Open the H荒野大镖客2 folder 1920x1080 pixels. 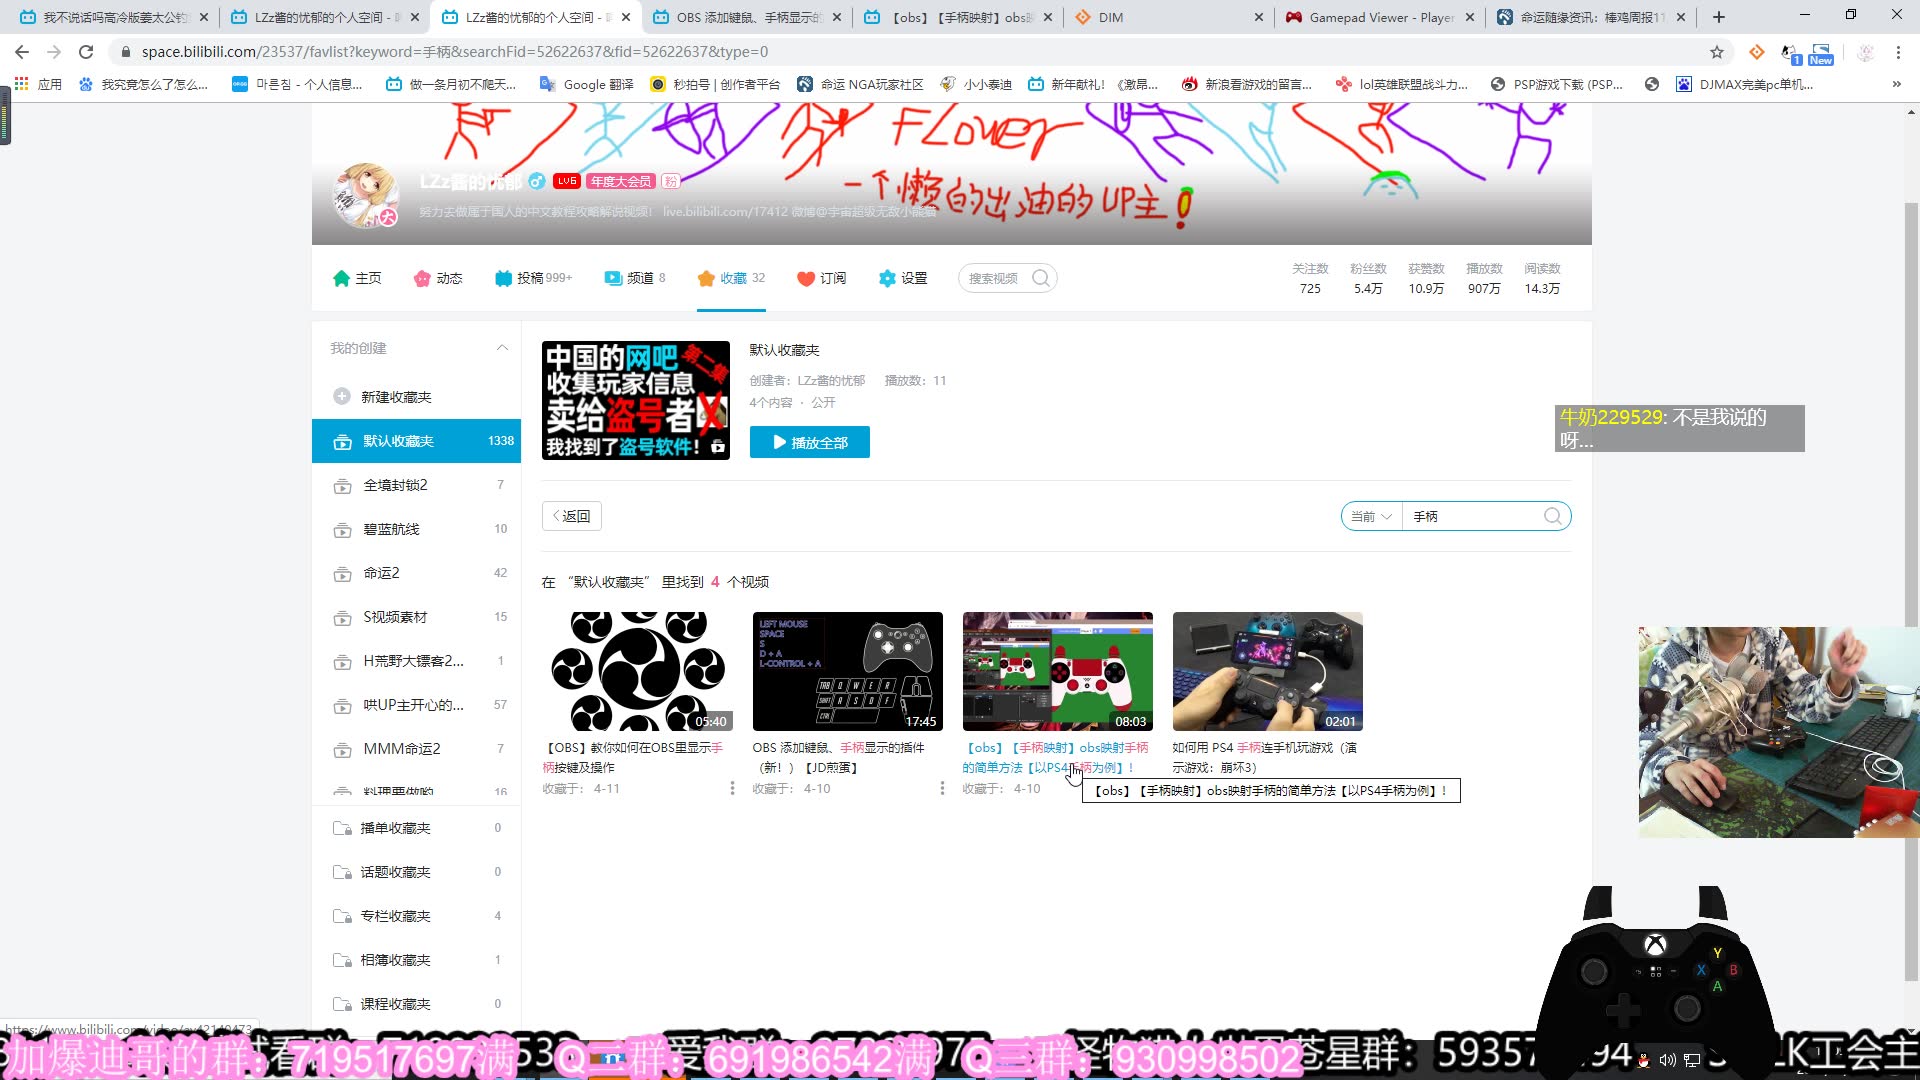(x=416, y=661)
